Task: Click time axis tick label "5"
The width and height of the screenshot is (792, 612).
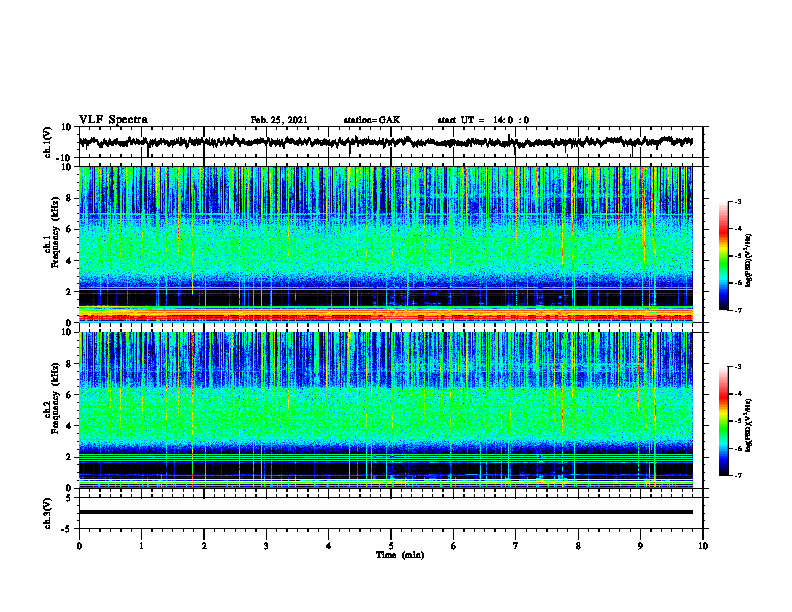Action: point(391,546)
